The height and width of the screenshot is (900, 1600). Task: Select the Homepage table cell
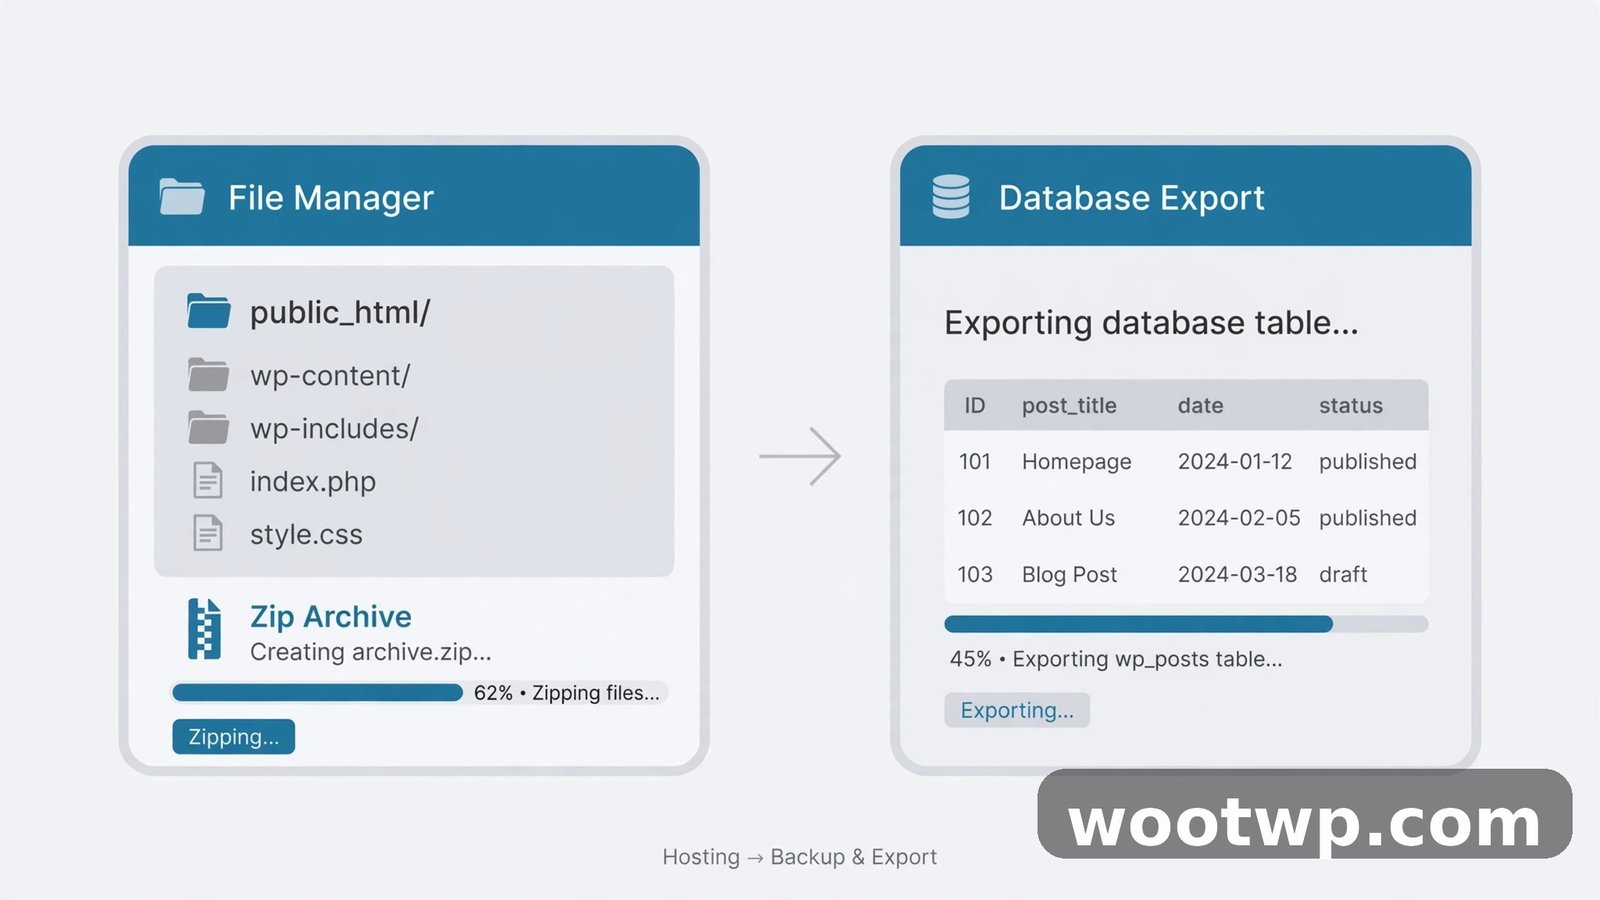pyautogui.click(x=1077, y=462)
